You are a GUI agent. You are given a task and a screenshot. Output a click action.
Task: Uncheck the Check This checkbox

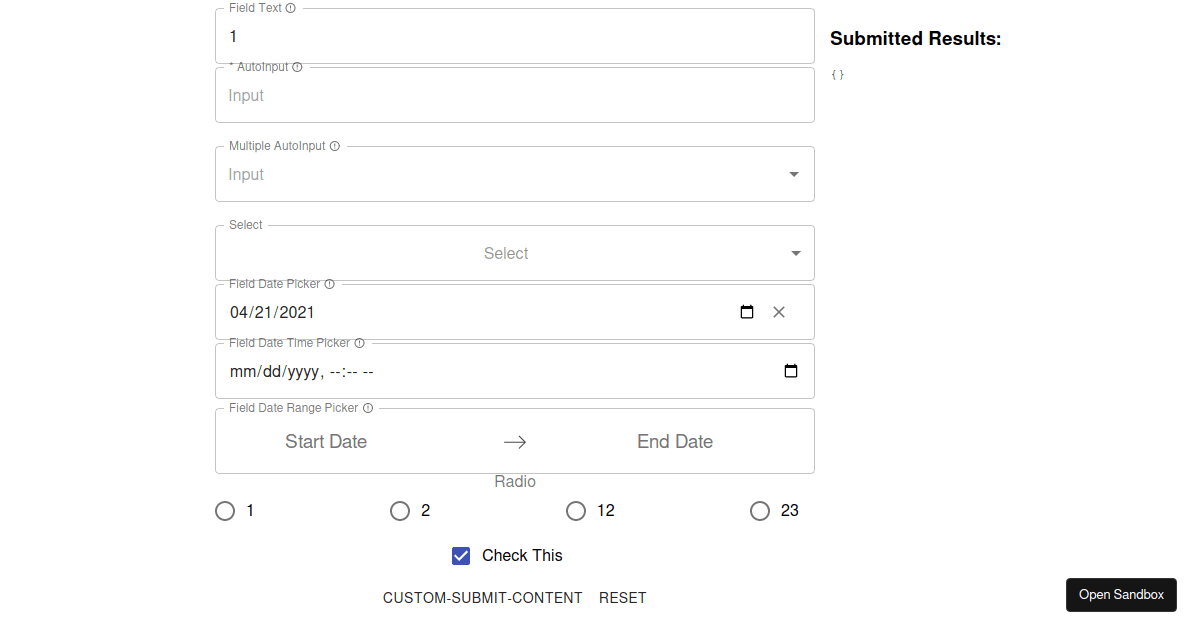click(461, 555)
